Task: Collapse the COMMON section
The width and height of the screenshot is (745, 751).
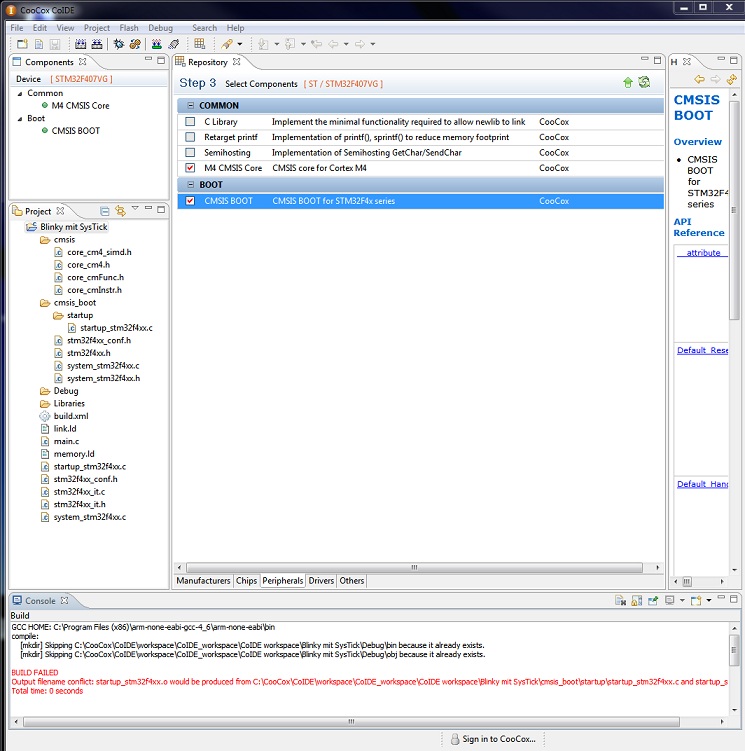Action: tap(191, 105)
